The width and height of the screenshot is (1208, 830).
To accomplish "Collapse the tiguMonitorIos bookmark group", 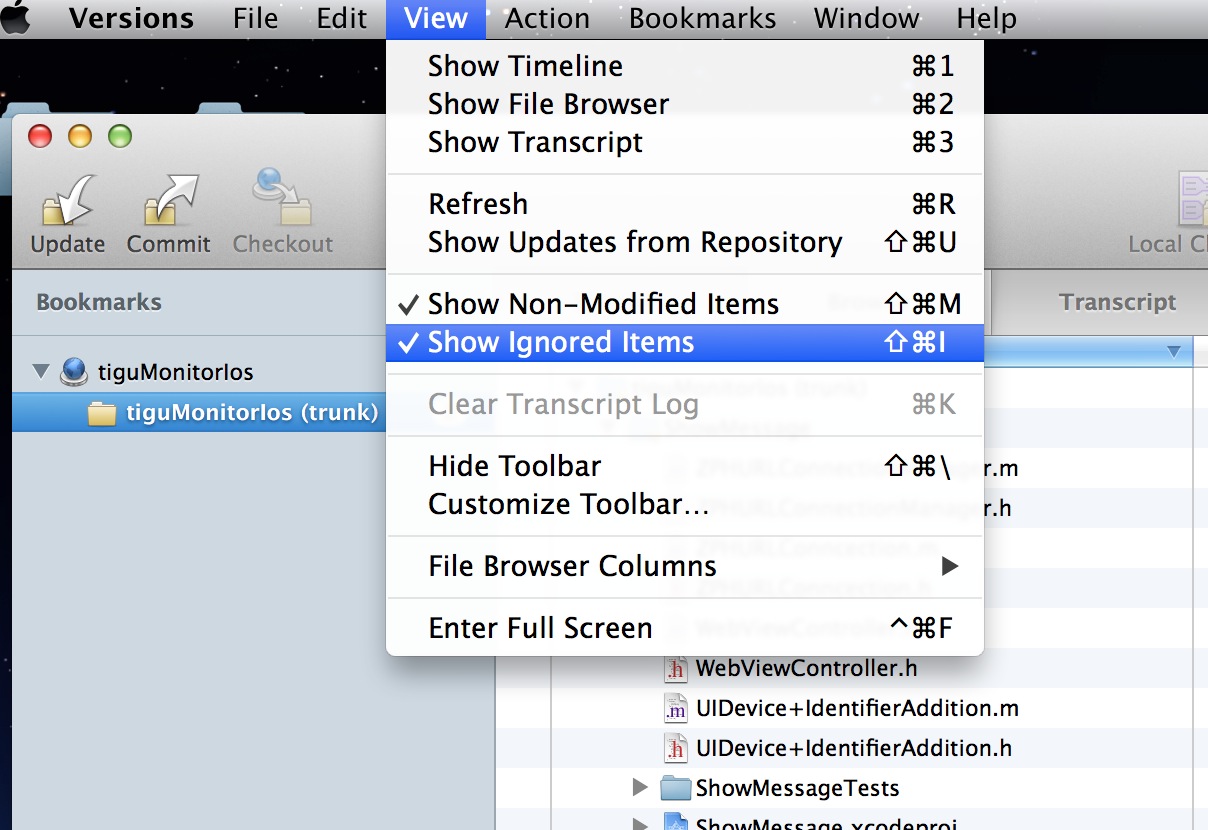I will tap(40, 372).
